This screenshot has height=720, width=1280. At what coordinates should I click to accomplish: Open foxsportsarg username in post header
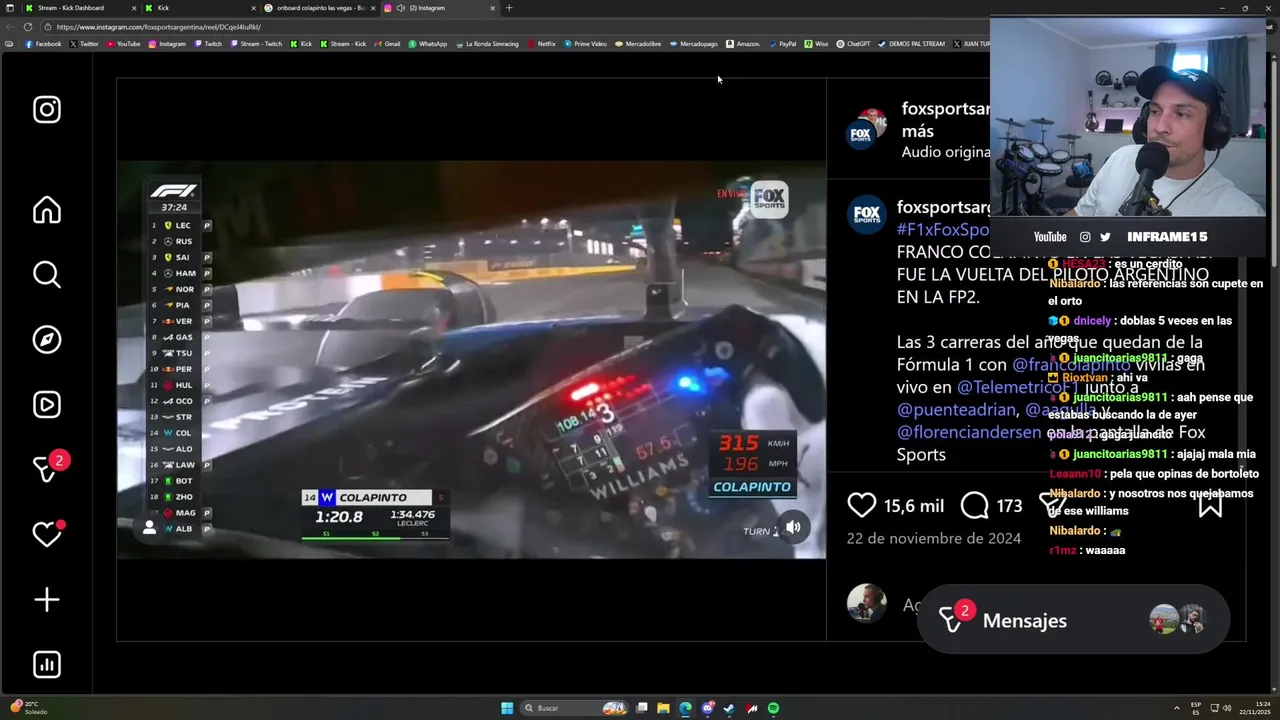(945, 109)
